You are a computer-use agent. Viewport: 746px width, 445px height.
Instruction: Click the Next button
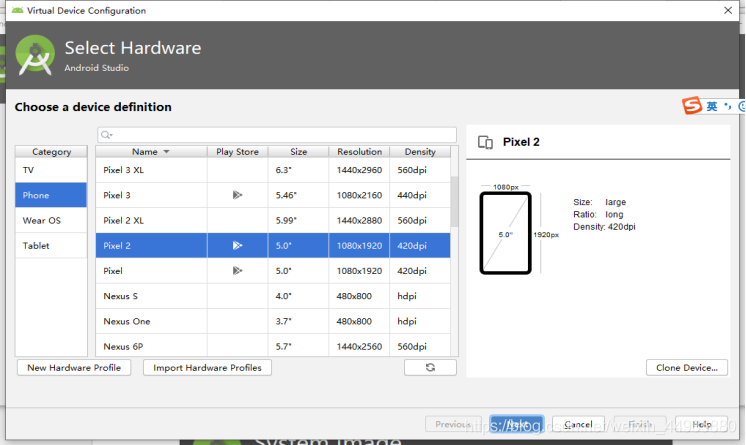pos(517,424)
